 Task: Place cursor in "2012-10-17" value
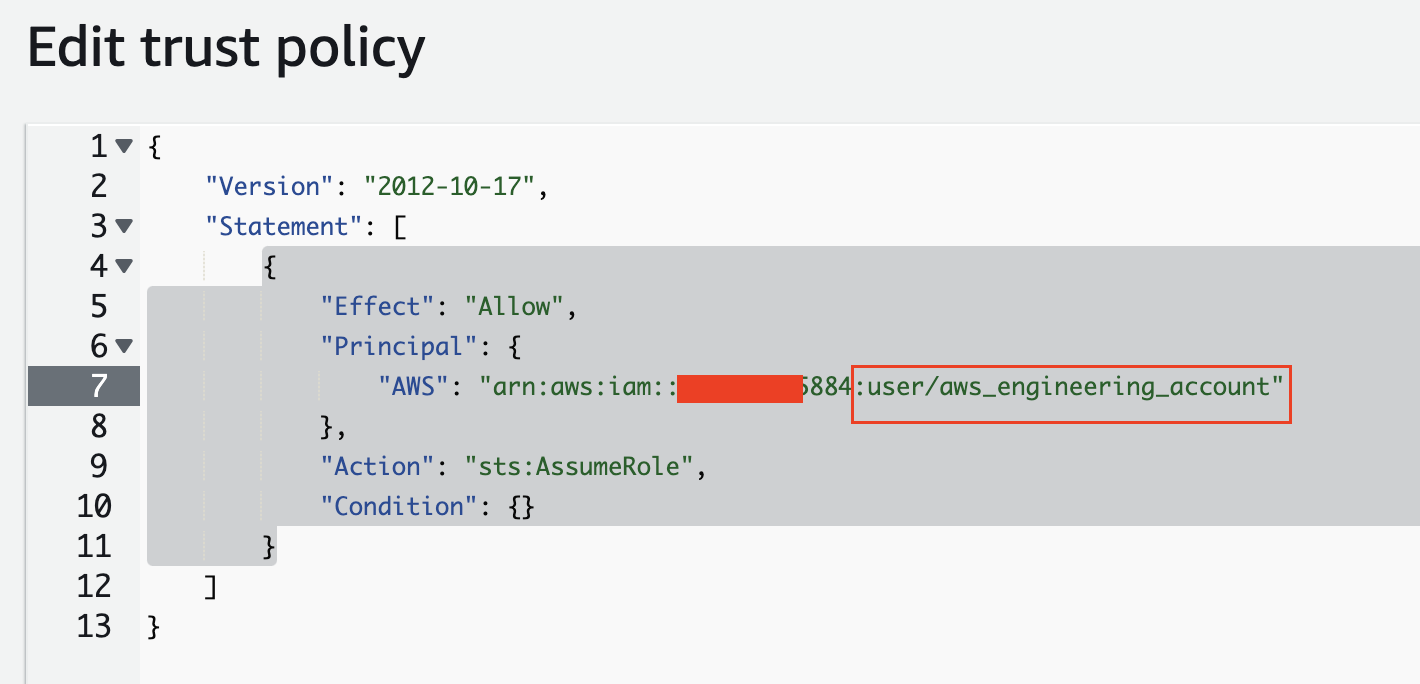point(454,186)
